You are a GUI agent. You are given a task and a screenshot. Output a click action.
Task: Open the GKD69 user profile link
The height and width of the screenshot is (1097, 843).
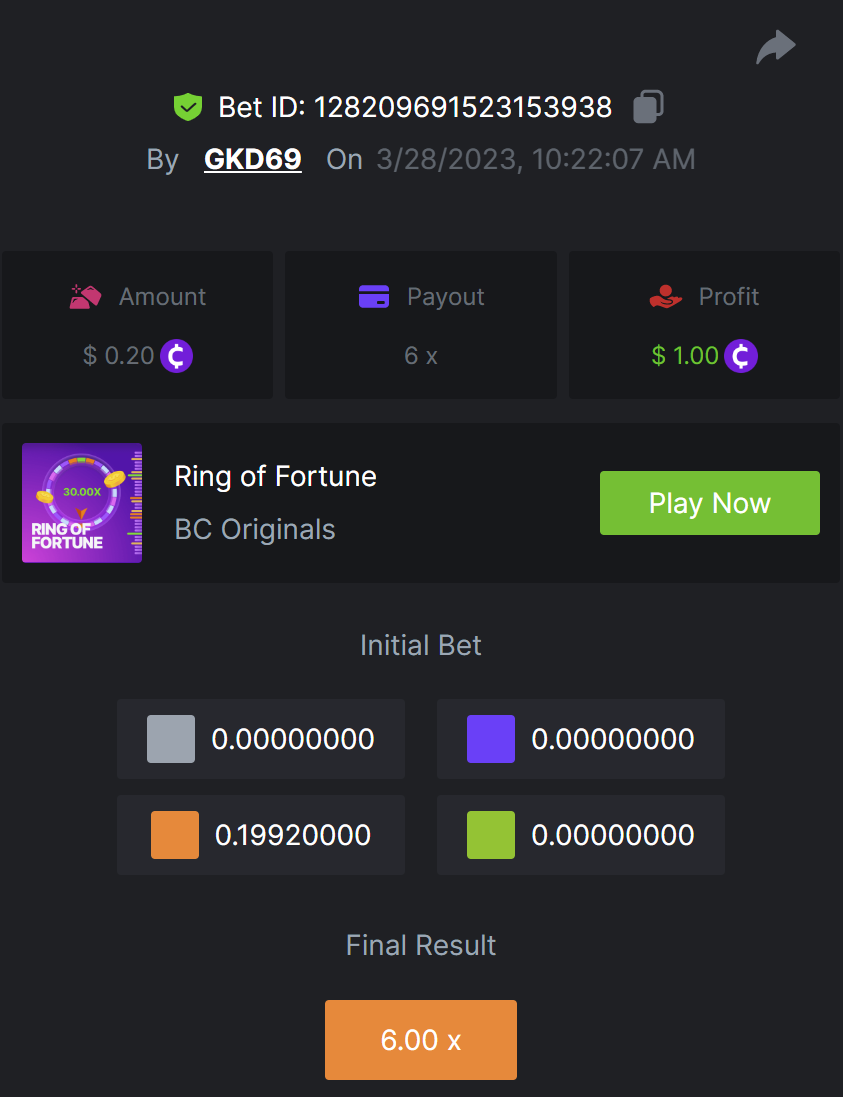252,159
